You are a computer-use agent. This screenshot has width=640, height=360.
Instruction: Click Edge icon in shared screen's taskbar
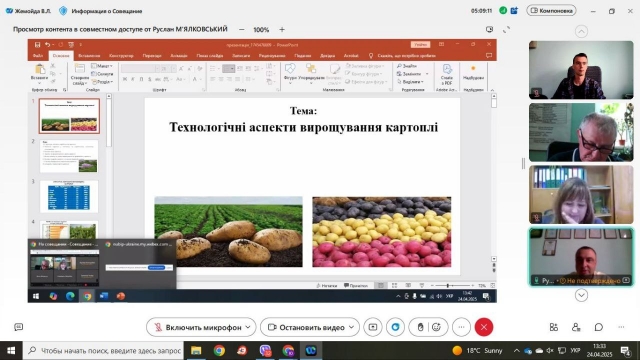[70, 296]
